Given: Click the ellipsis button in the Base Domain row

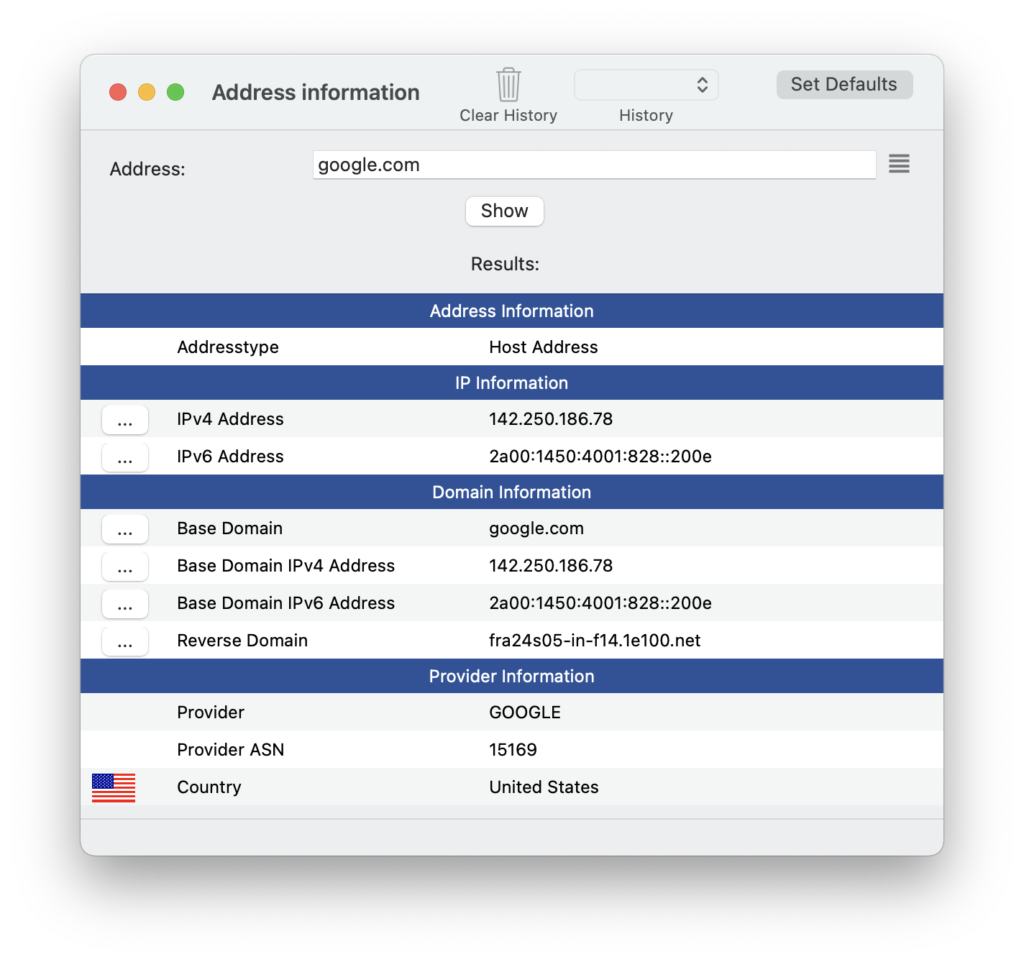Looking at the screenshot, I should point(125,528).
